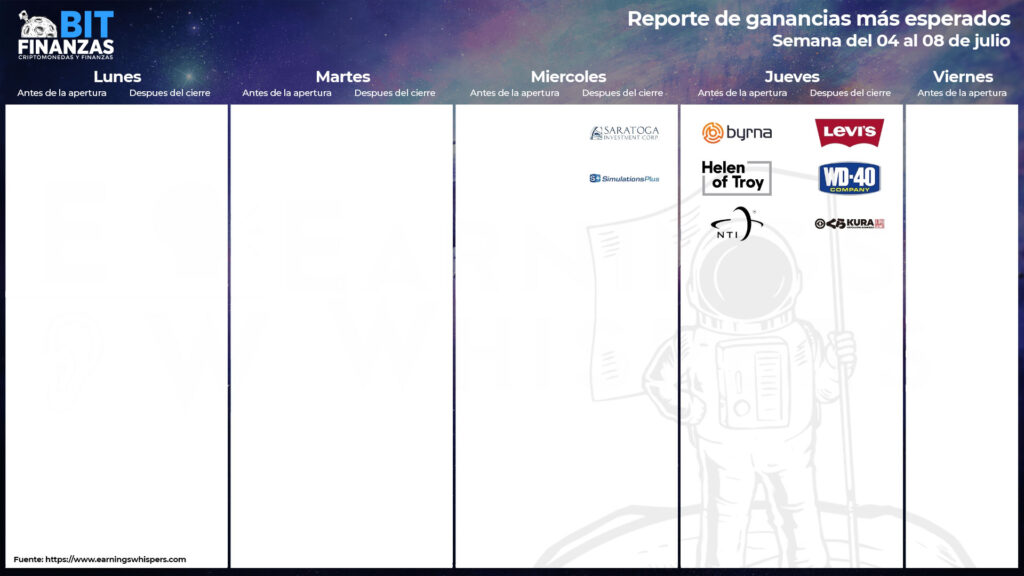Click the Byrna company logo
The image size is (1024, 576).
click(x=737, y=133)
